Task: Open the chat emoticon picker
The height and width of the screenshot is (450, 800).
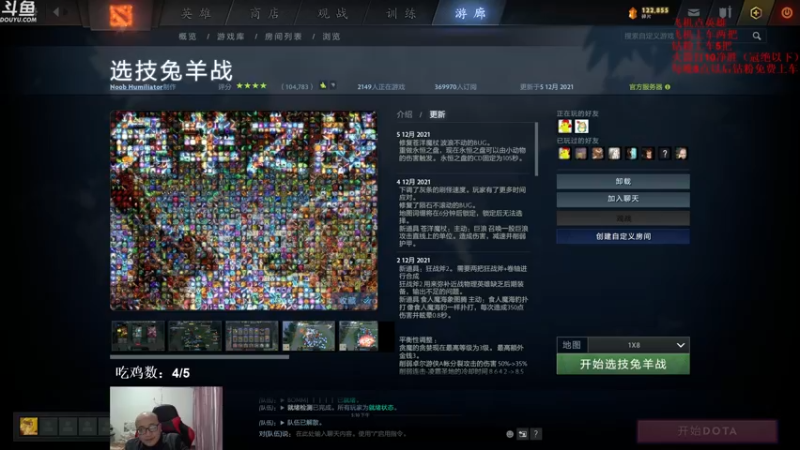Action: tap(510, 434)
